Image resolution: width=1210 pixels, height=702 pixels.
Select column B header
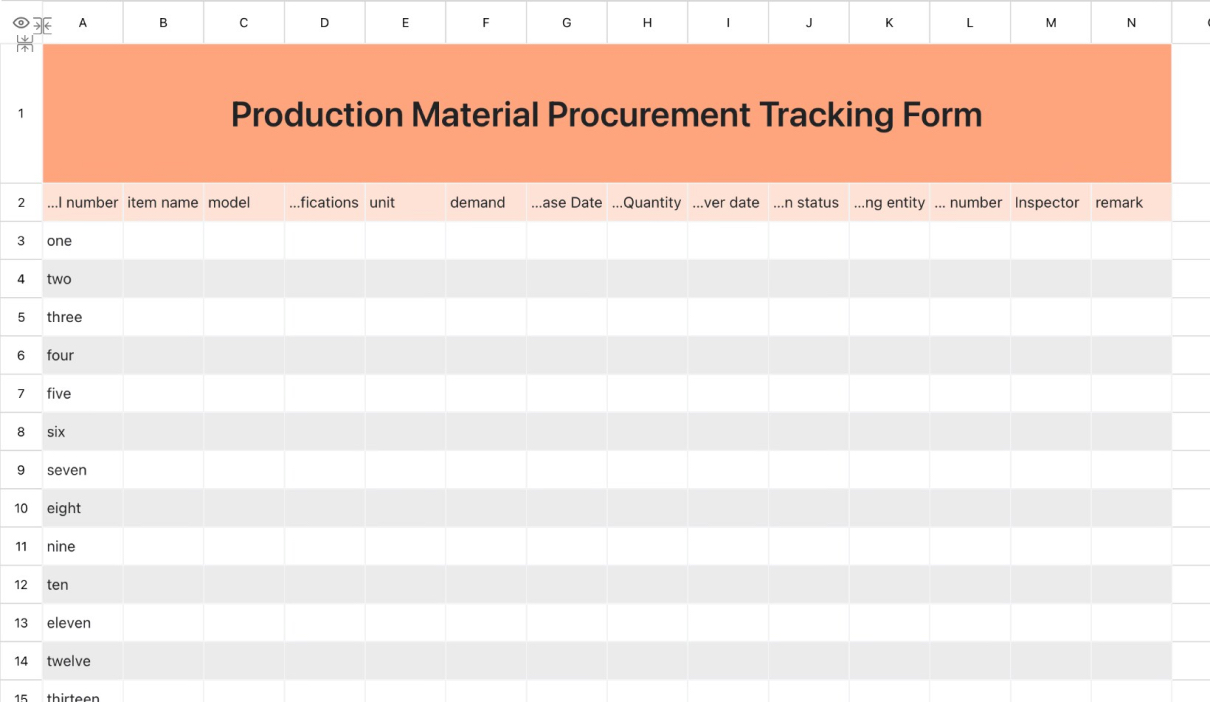(x=164, y=22)
